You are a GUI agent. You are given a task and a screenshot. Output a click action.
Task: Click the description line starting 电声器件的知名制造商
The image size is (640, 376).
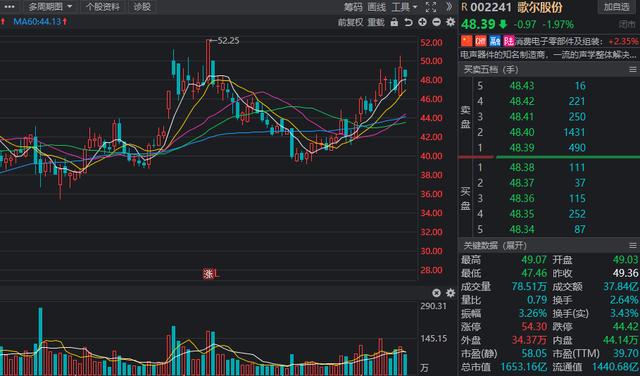(548, 55)
